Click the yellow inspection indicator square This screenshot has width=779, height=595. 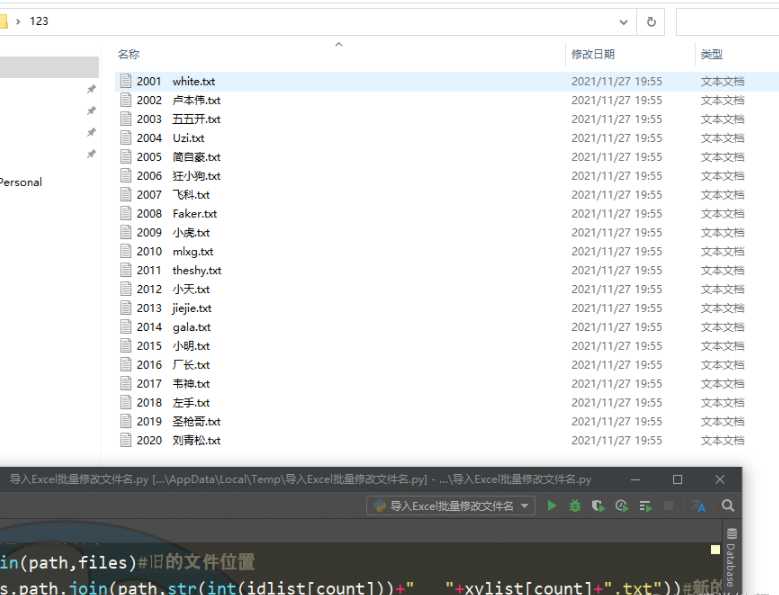pyautogui.click(x=715, y=549)
